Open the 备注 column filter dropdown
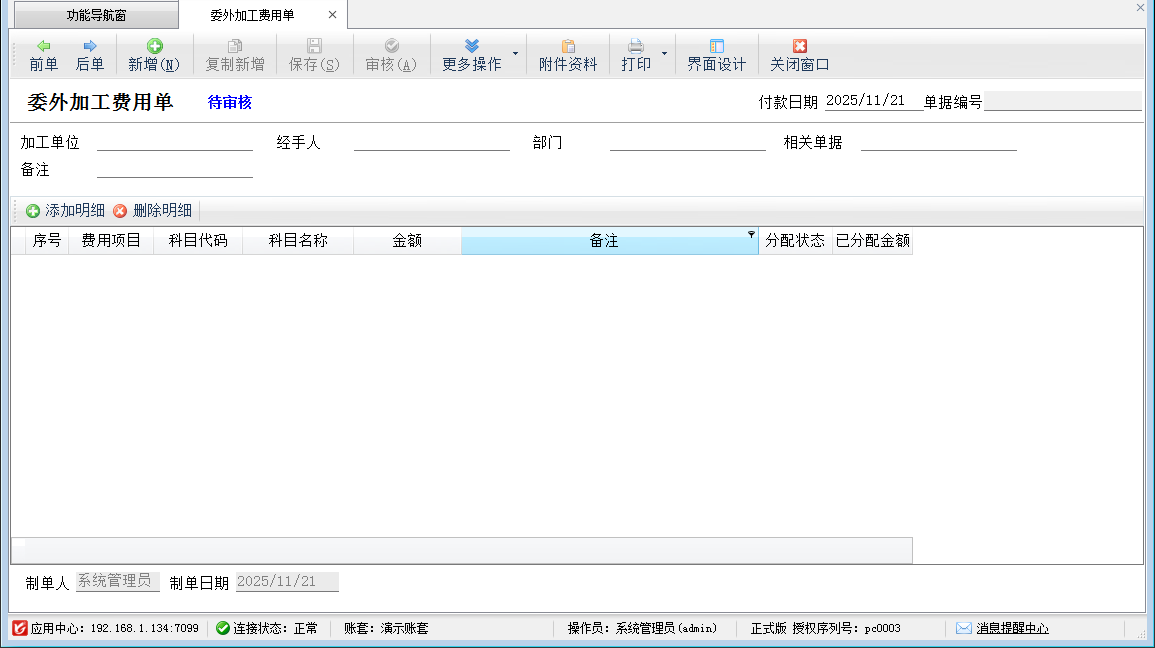The width and height of the screenshot is (1155, 648). coord(751,234)
